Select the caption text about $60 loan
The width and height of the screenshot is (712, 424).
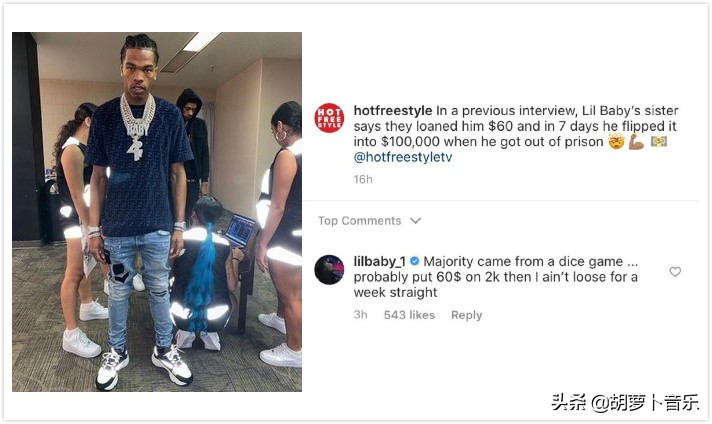point(516,134)
